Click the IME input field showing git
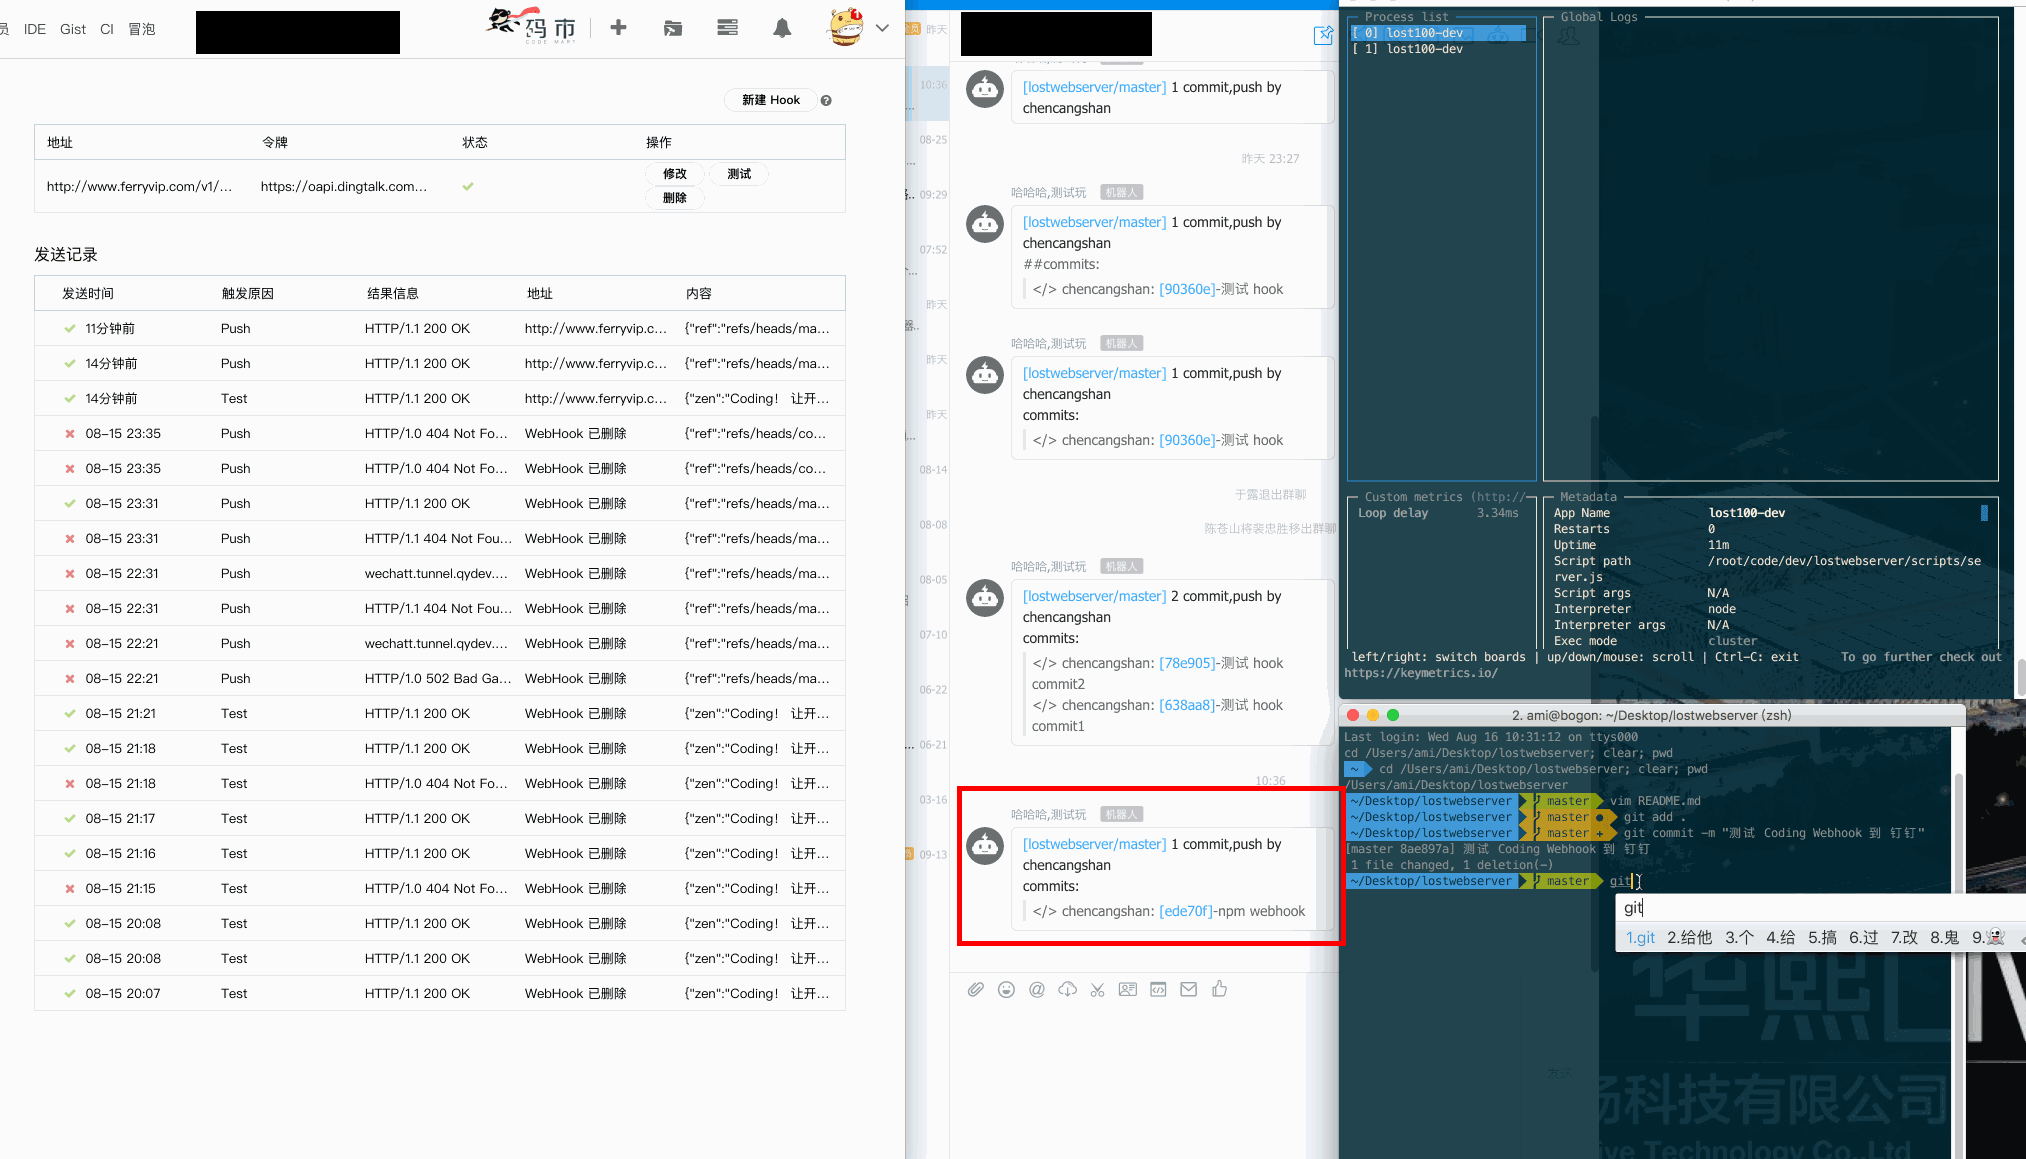 click(1800, 907)
